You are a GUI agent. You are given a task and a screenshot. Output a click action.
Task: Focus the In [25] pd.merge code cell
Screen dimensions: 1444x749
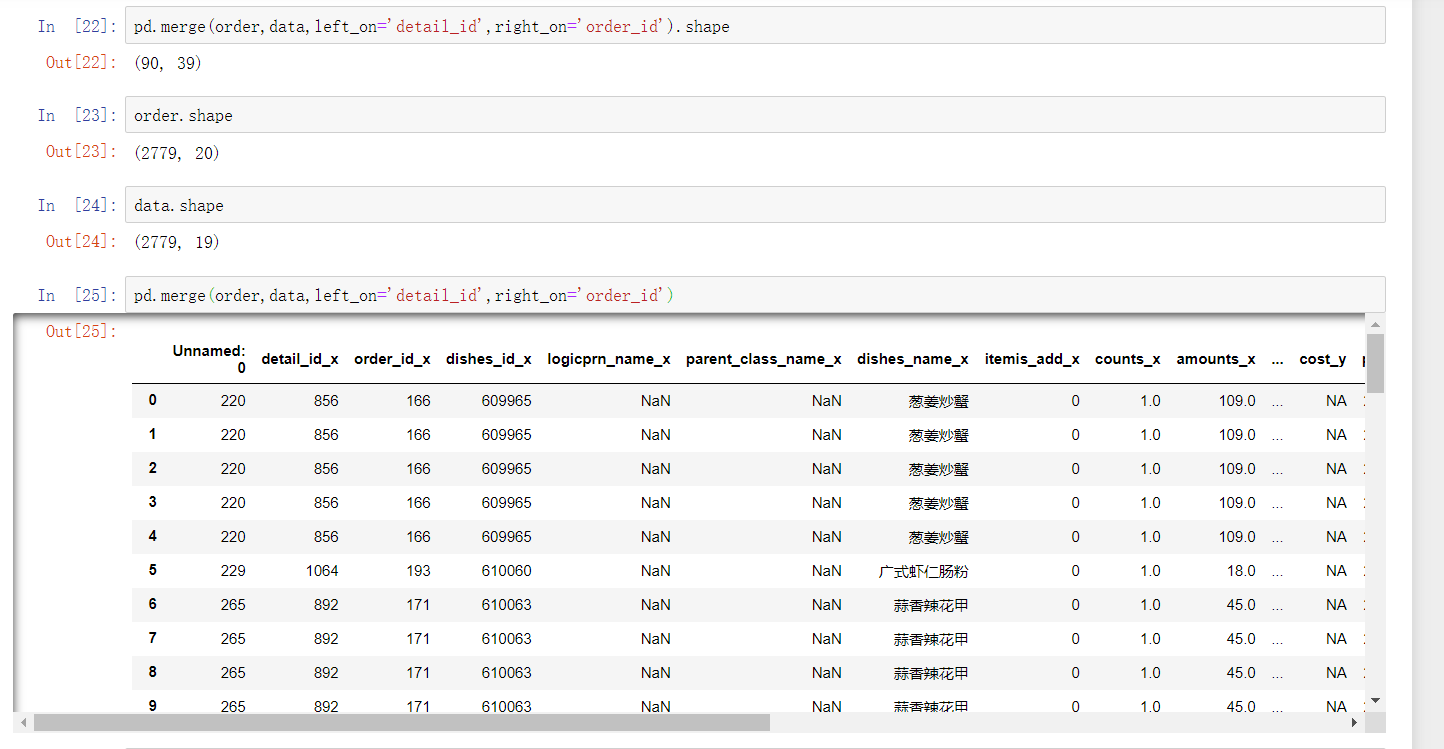point(755,295)
